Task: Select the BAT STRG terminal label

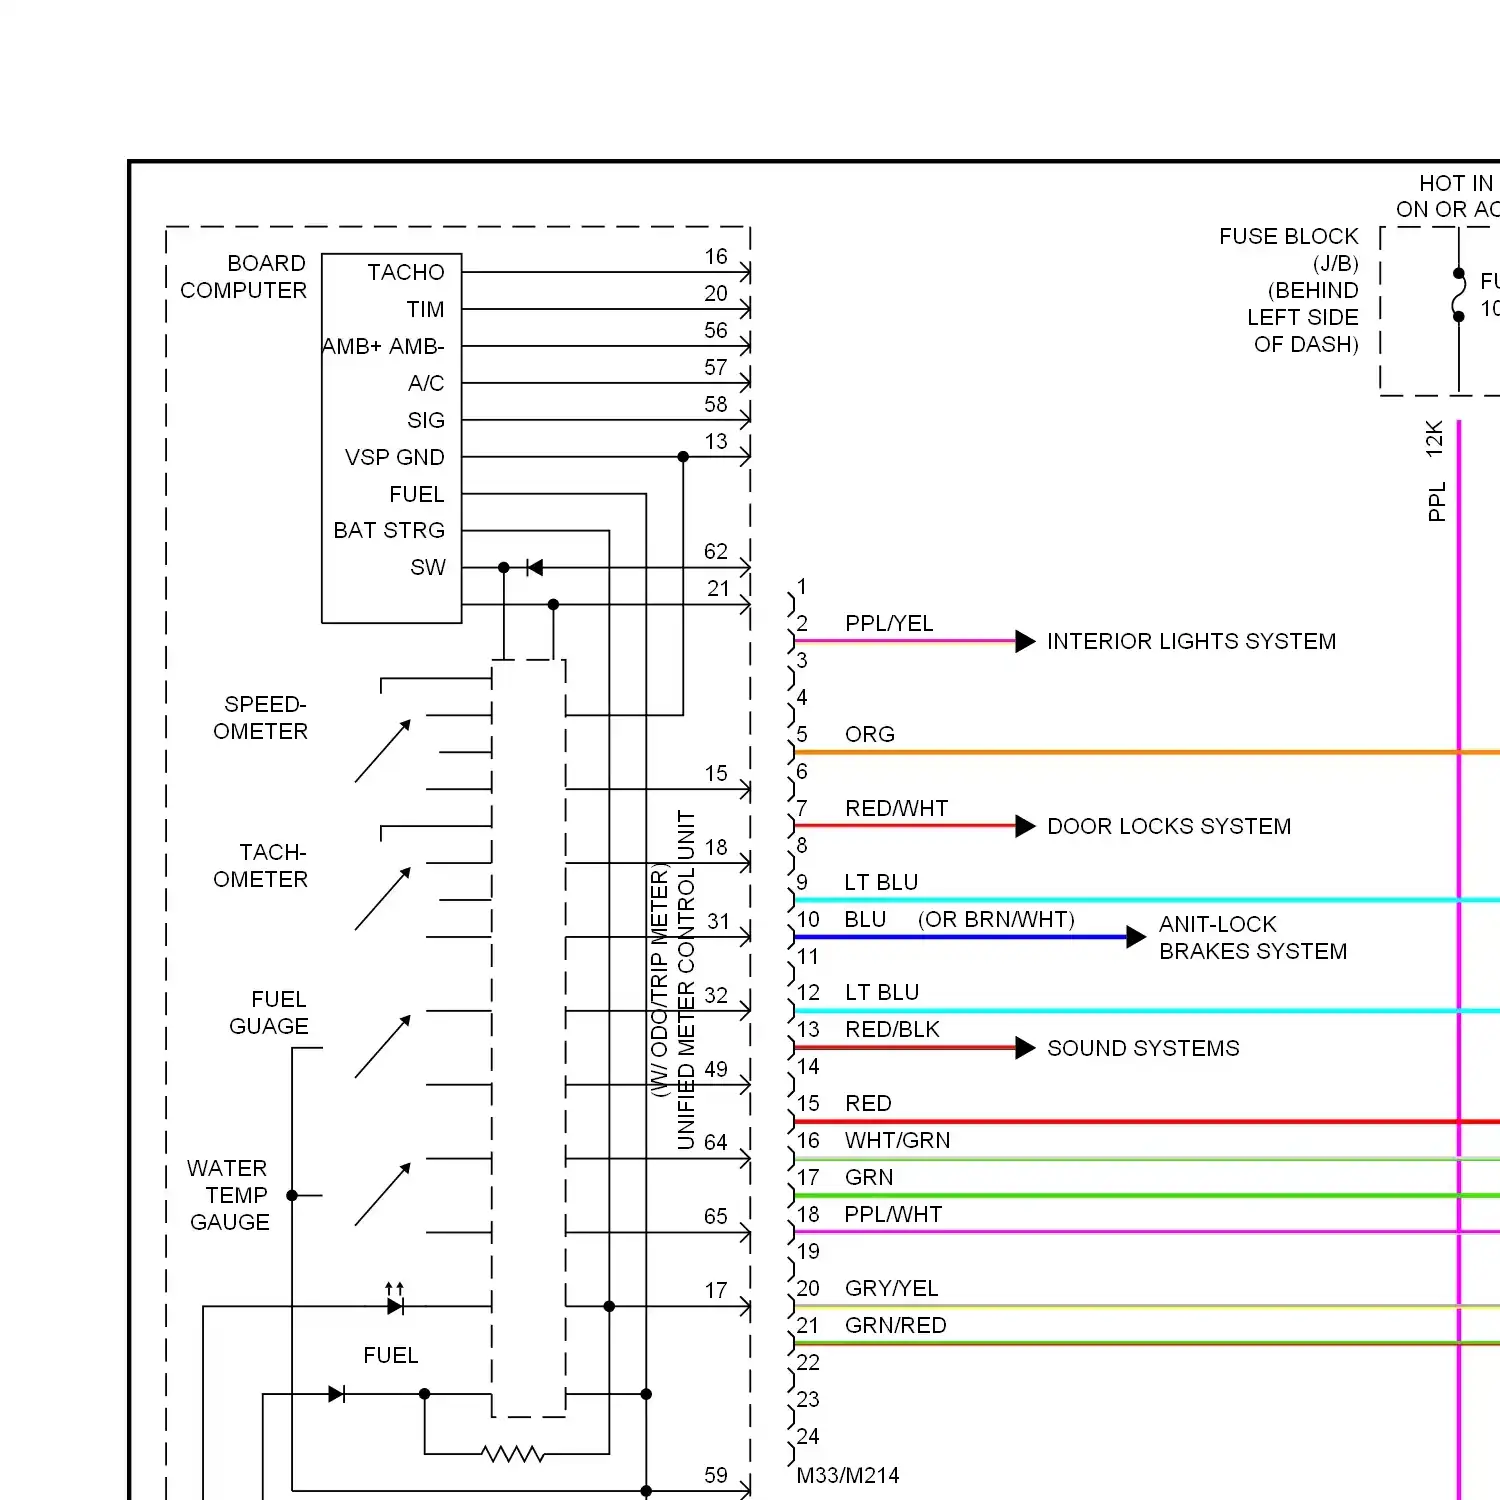Action: coord(389,530)
